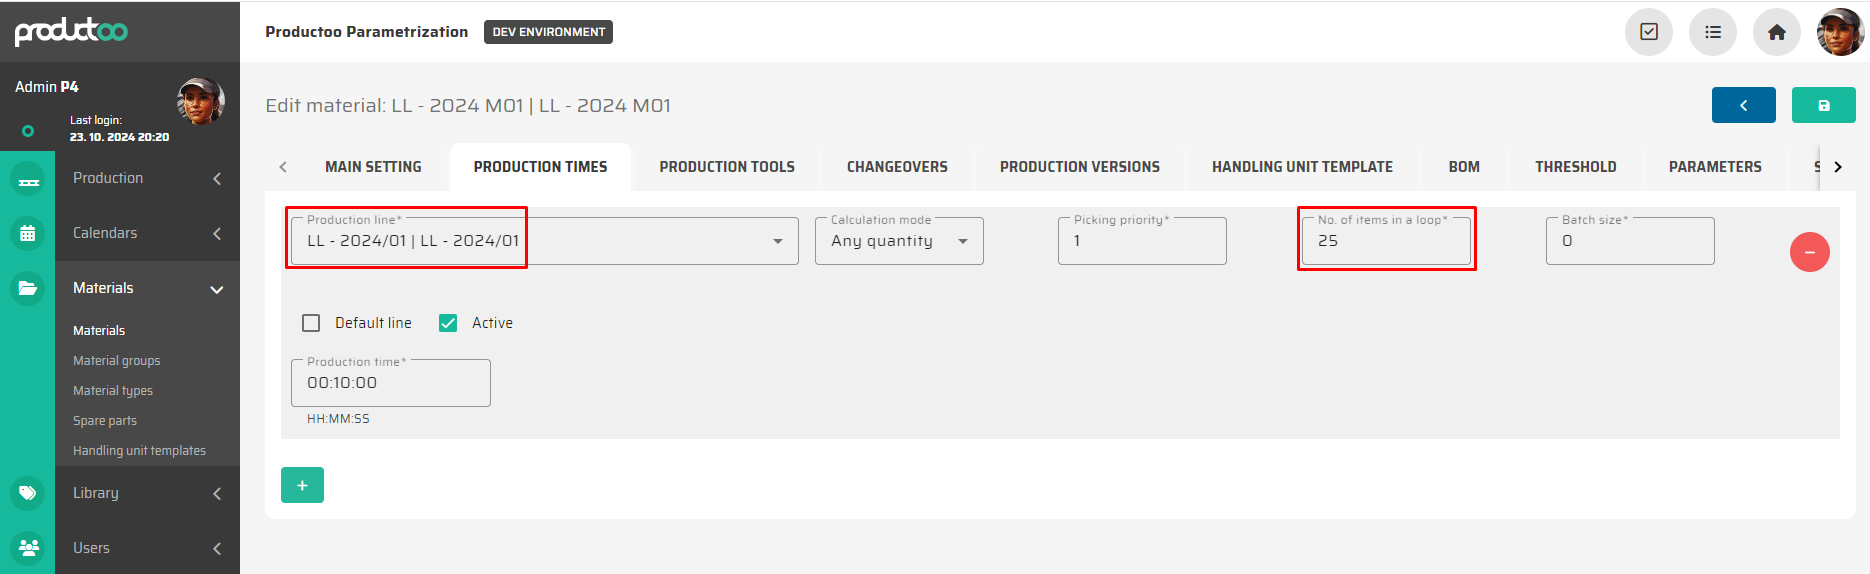The image size is (1870, 574).
Task: Open Handling unit templates sidebar link
Action: pyautogui.click(x=139, y=451)
